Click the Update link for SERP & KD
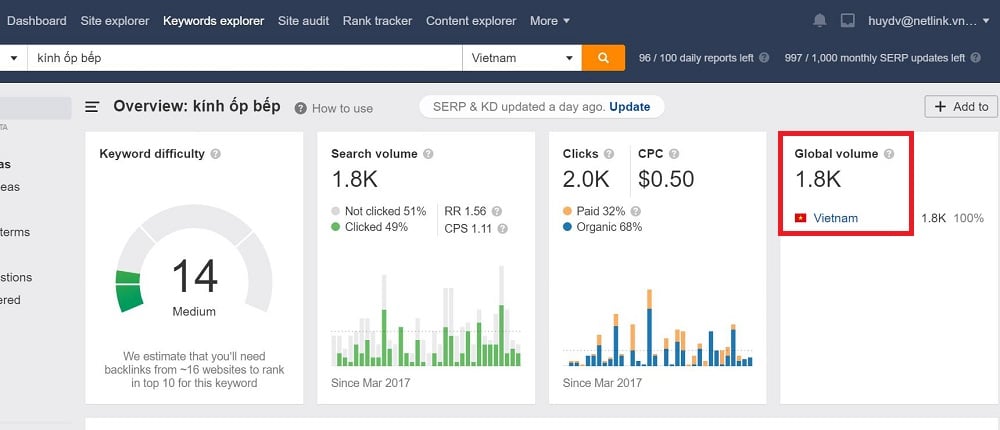The image size is (1000, 430). pos(629,107)
